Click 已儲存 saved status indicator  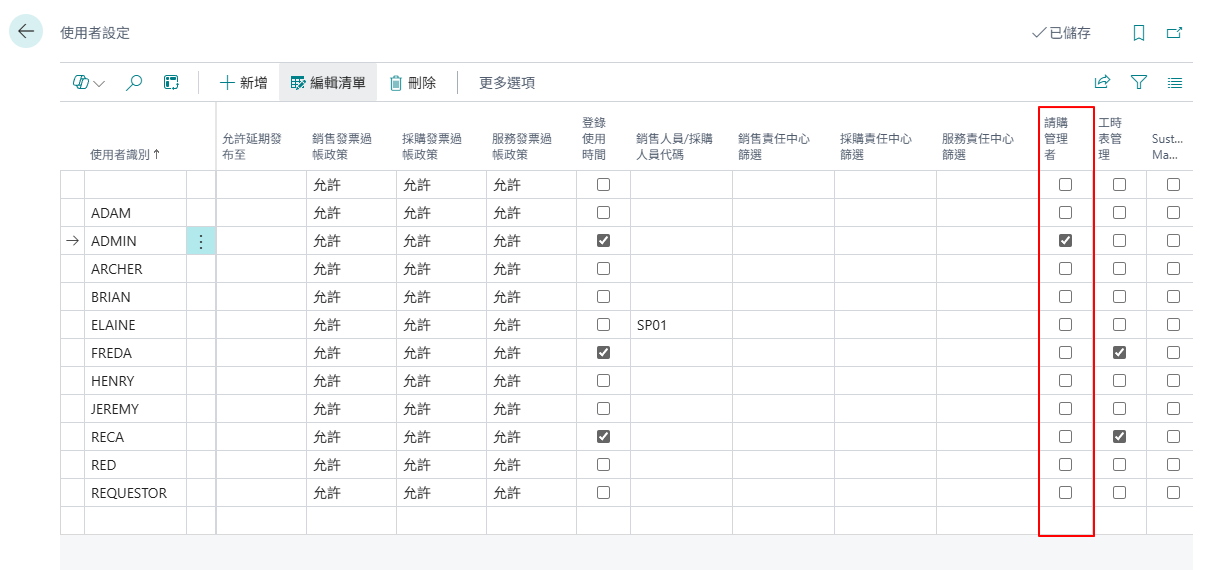(1061, 33)
